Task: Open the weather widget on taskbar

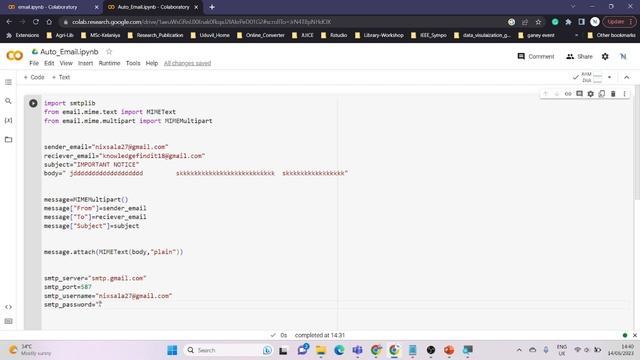Action: 31,350
